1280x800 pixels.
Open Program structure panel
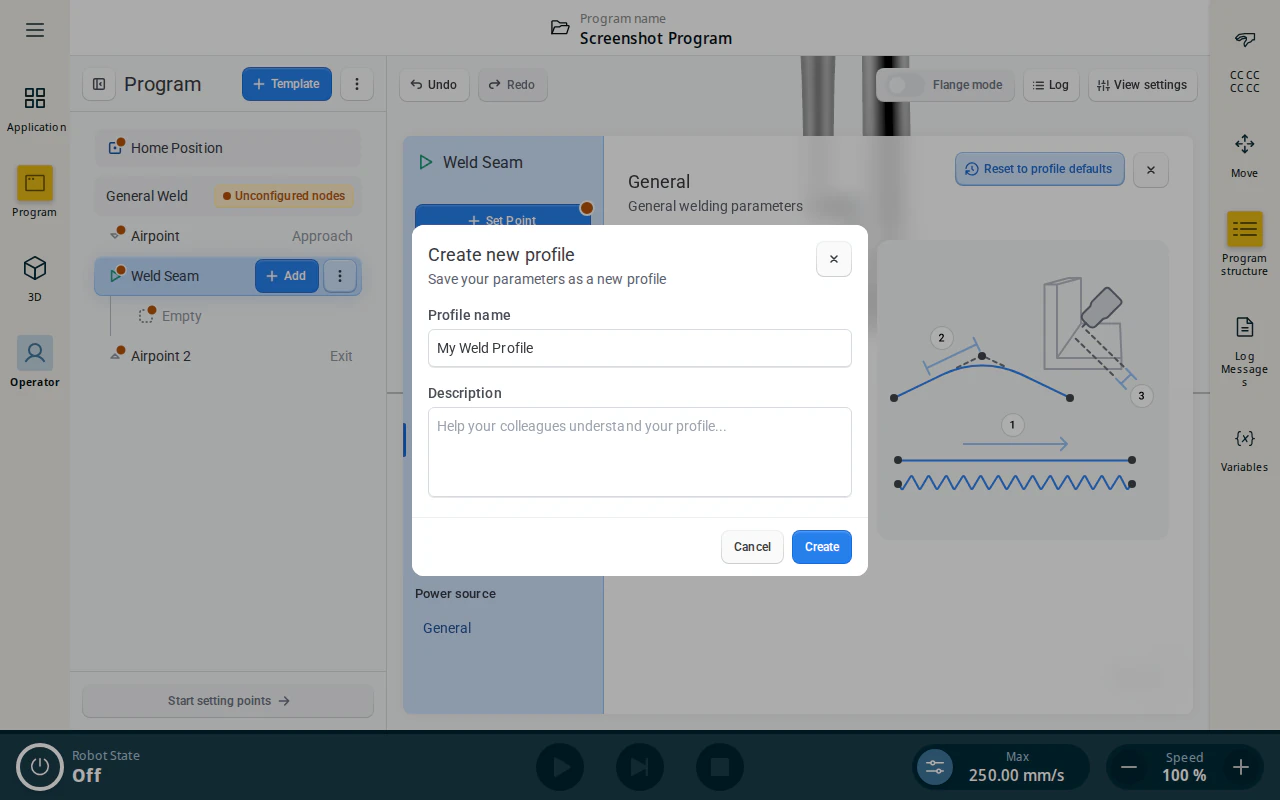click(x=1245, y=244)
